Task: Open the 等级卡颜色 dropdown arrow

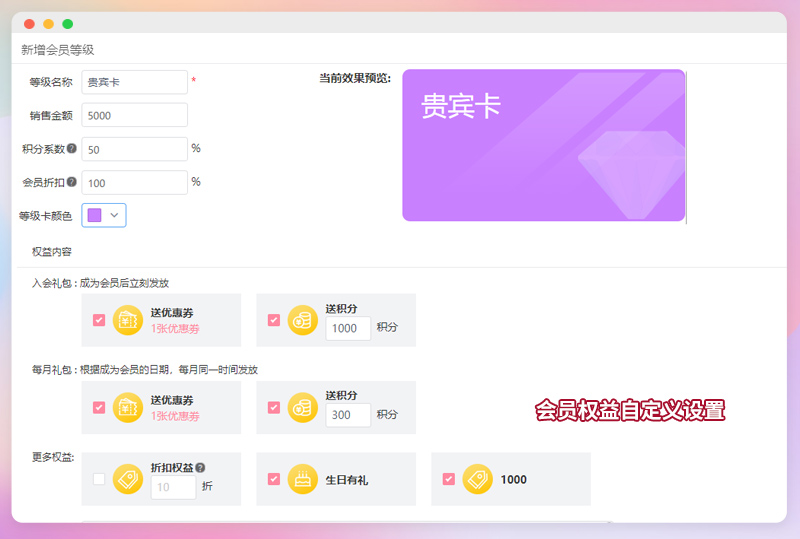Action: [x=115, y=215]
